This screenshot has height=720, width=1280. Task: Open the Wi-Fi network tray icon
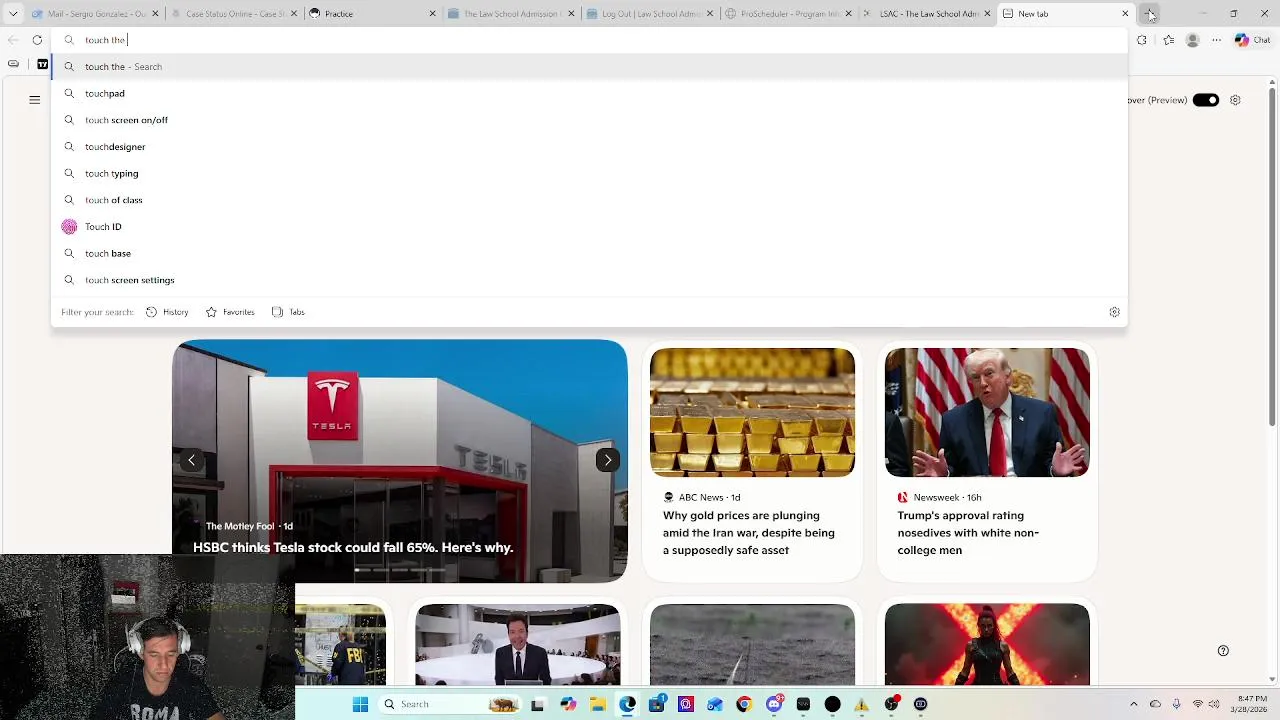(1197, 704)
